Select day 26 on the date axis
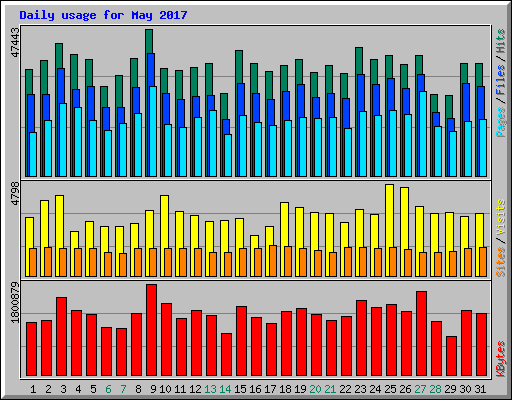 point(405,389)
